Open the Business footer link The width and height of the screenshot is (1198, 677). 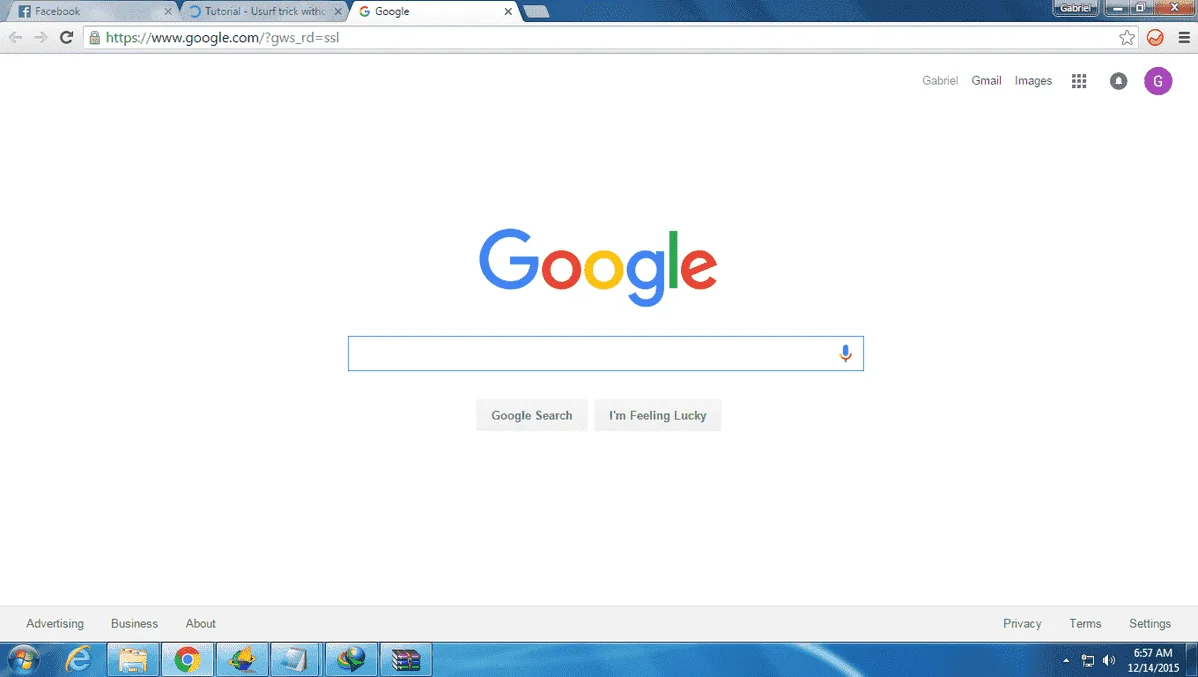tap(134, 624)
